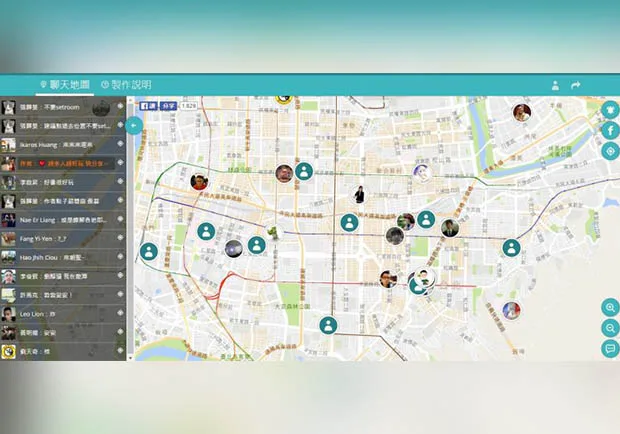The width and height of the screenshot is (620, 434).
Task: Select Hao Jhih Ciou's chat message
Action: coord(63,258)
